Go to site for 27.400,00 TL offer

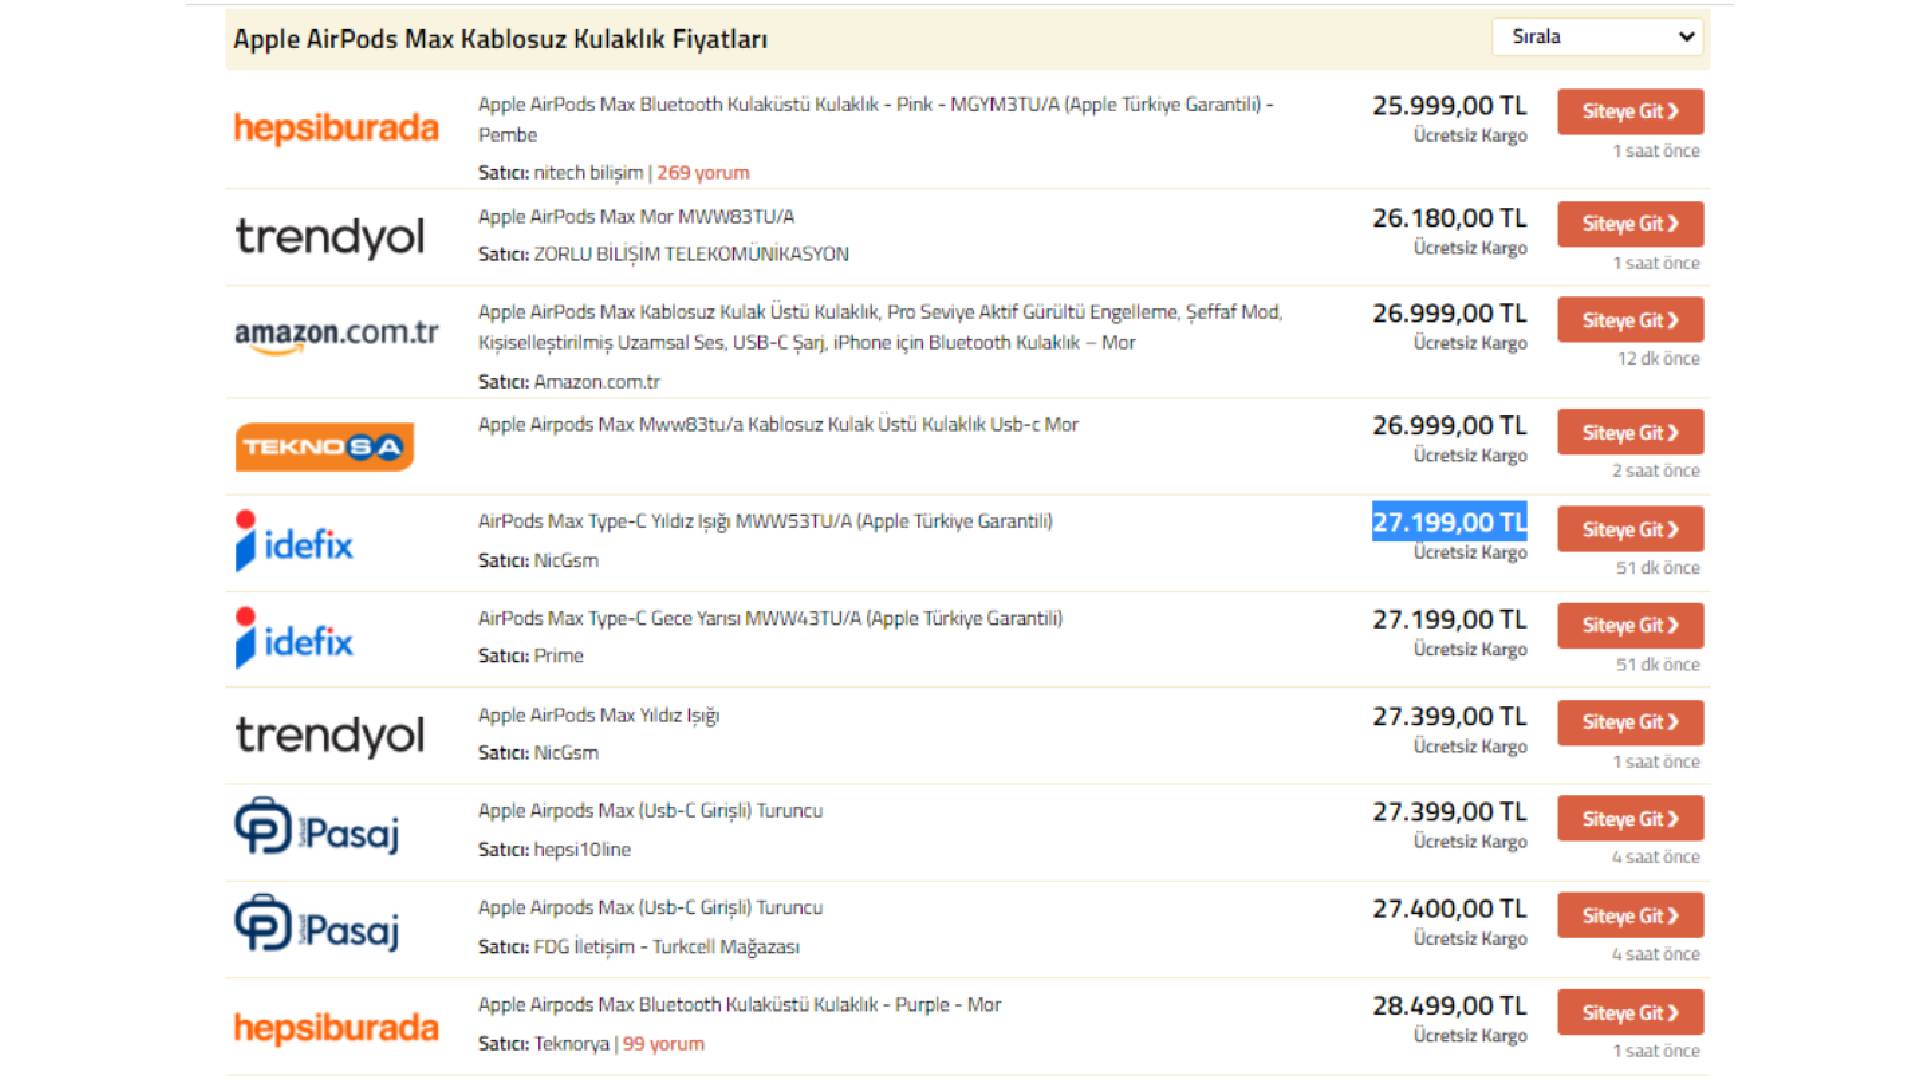coord(1630,916)
